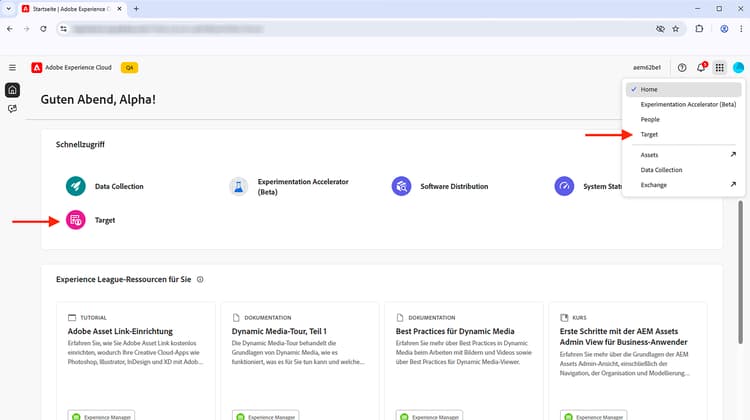The image size is (750, 420).
Task: Choose People in app switcher menu
Action: click(683, 120)
